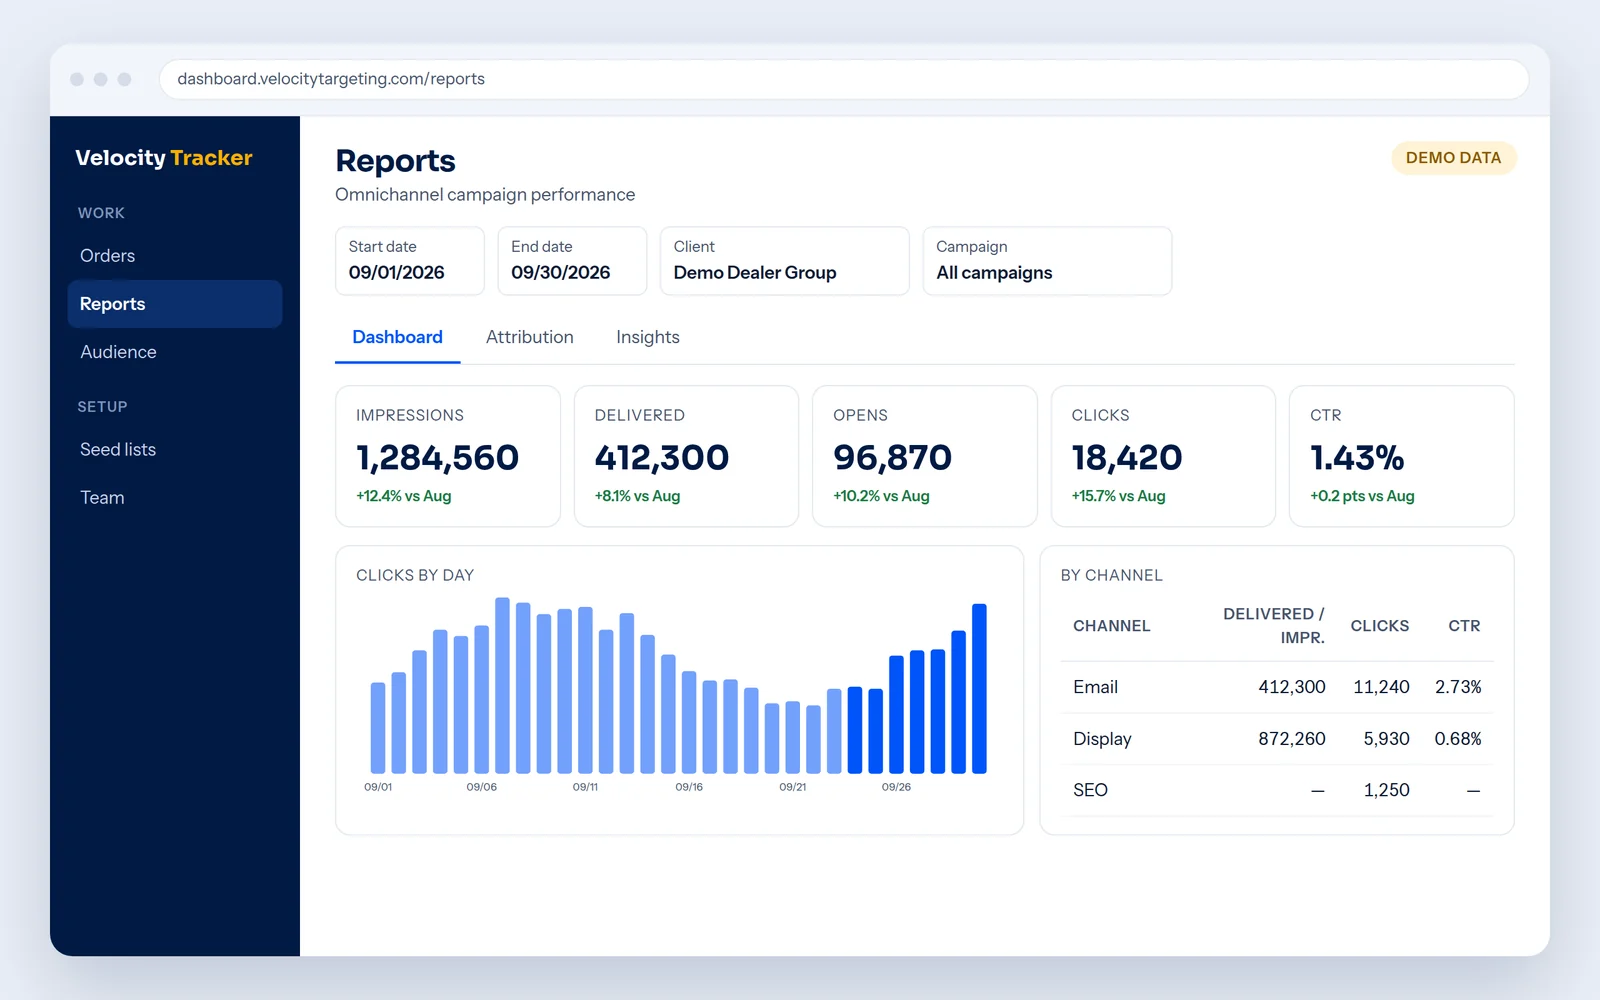This screenshot has width=1600, height=1000.
Task: Click the 09/26 axis label
Action: [896, 787]
